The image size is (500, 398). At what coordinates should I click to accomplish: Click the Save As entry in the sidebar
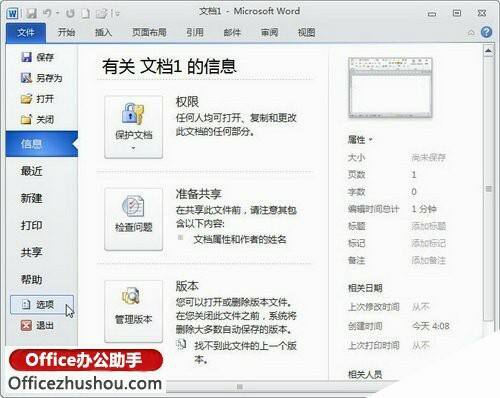point(41,78)
